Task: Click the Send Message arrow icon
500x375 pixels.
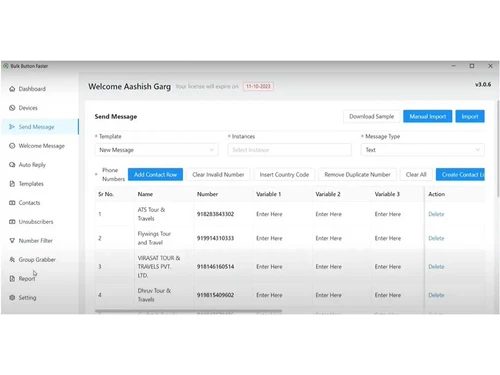Action: (12, 127)
